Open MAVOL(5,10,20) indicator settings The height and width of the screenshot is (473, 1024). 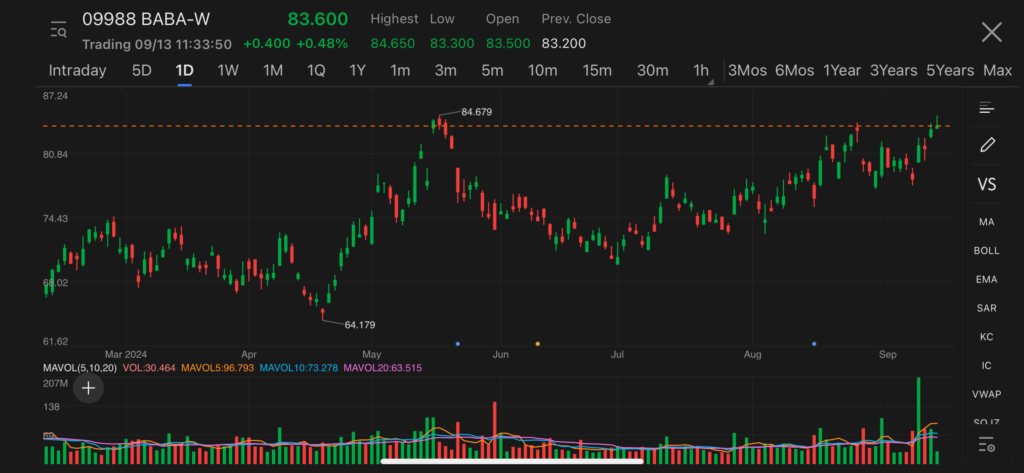(x=79, y=368)
